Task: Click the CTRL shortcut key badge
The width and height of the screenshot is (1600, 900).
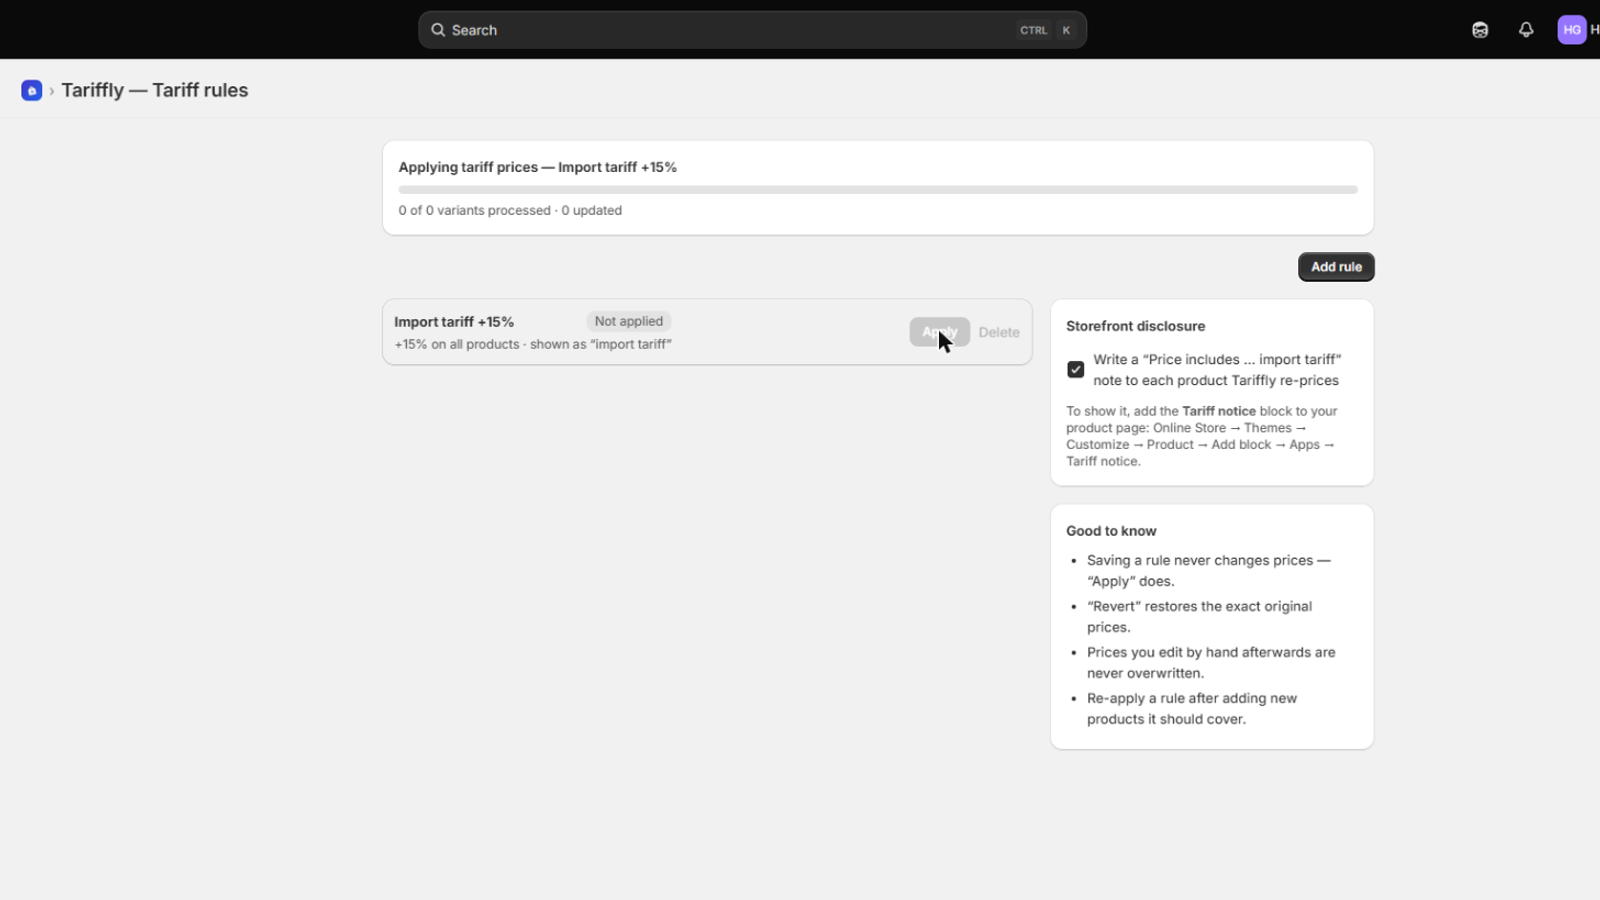Action: pos(1033,30)
